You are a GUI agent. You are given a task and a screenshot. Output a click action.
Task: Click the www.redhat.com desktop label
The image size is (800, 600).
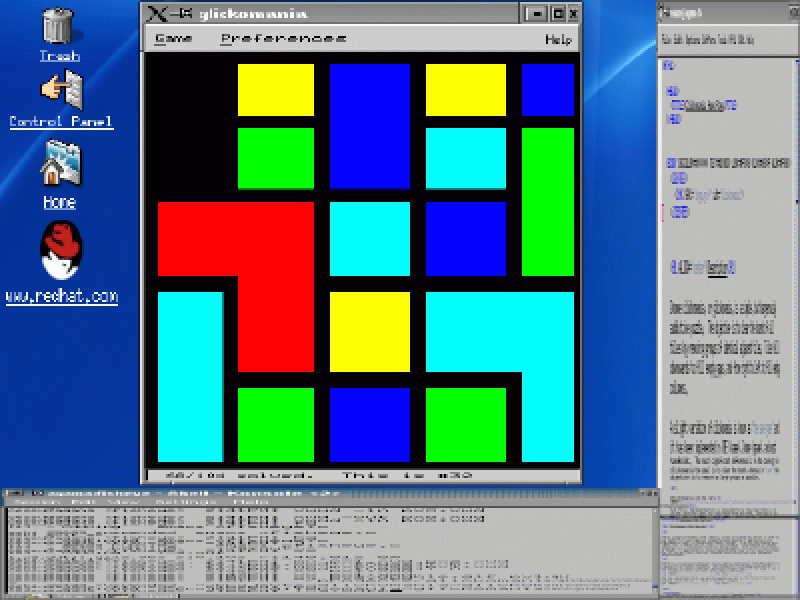click(x=61, y=297)
